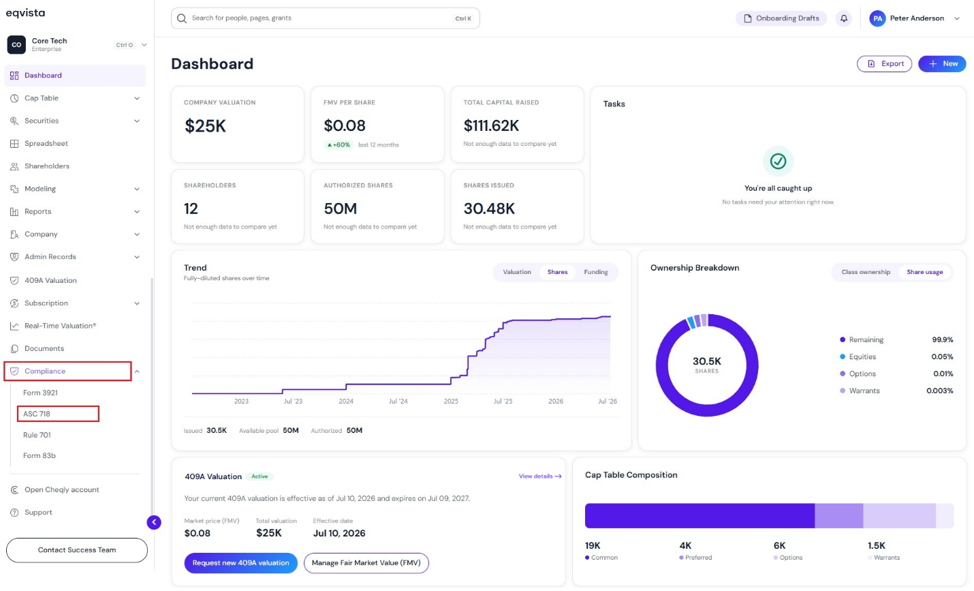Collapse the Compliance submenu chevron
Viewport: 974px width, 591px height.
137,372
